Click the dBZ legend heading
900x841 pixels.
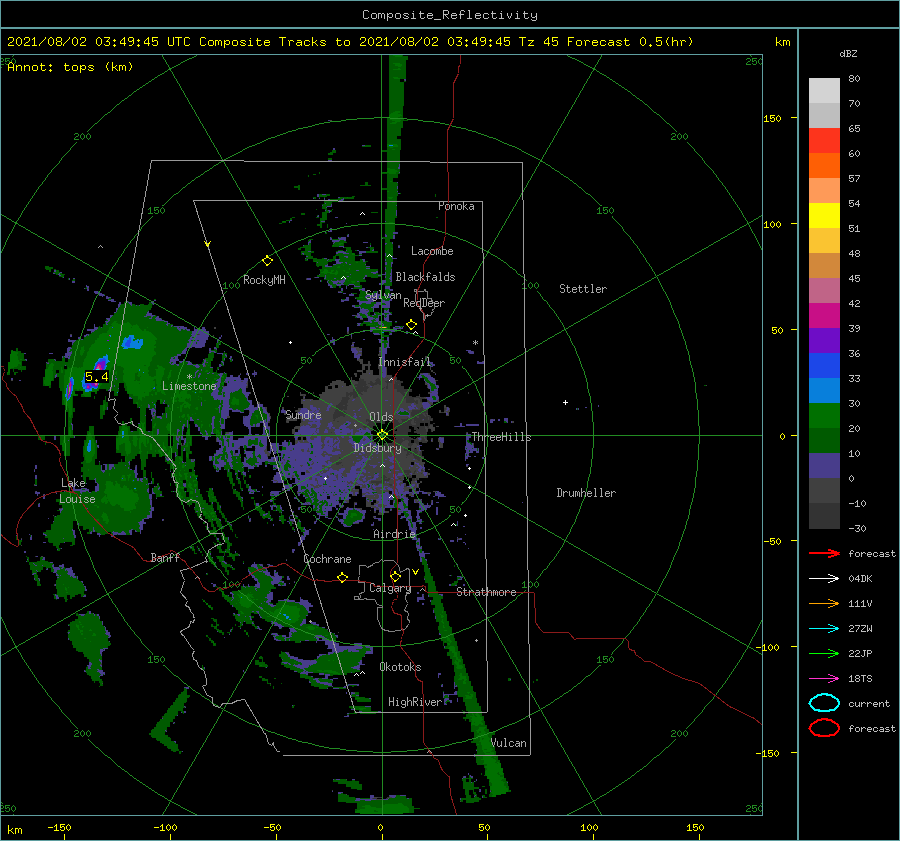(848, 54)
